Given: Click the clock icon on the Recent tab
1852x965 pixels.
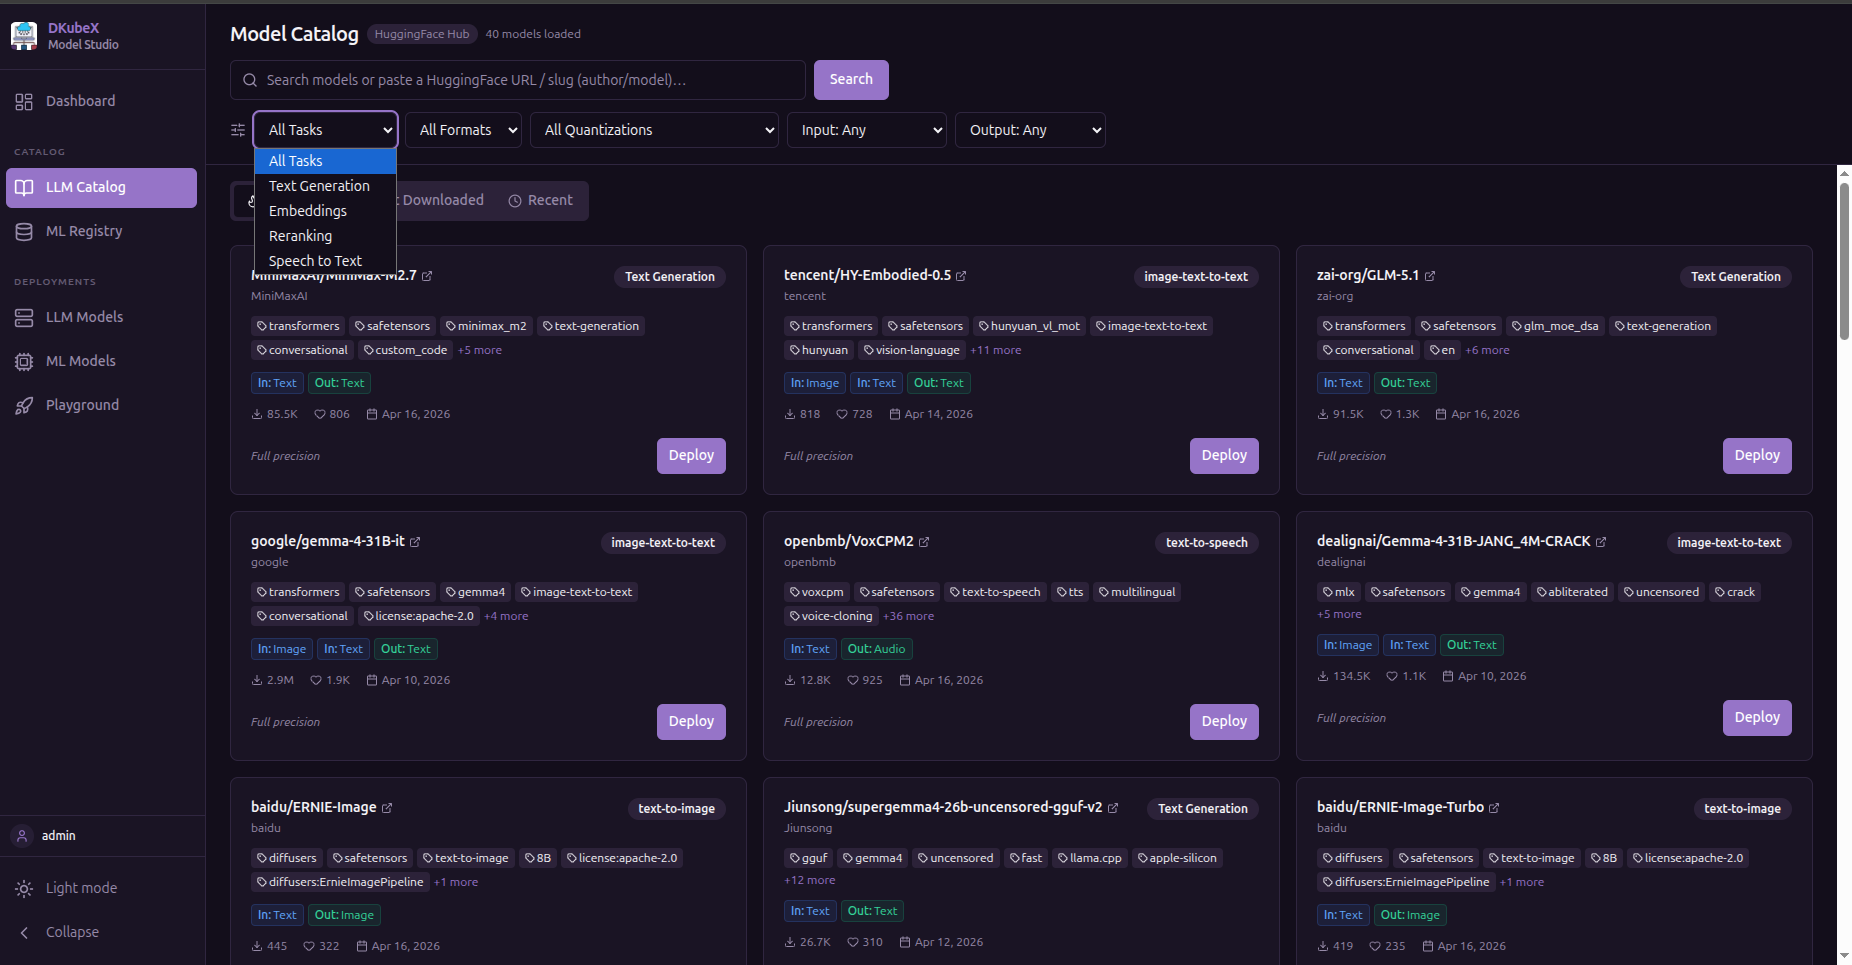Looking at the screenshot, I should (515, 201).
